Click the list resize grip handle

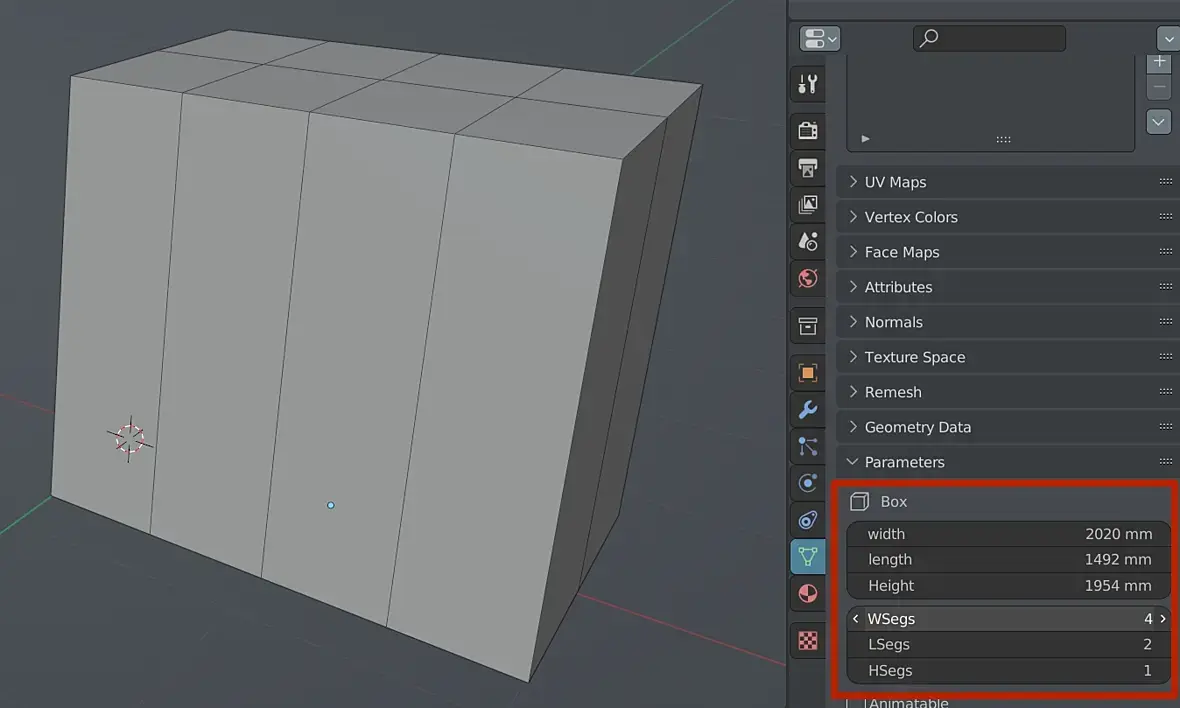point(1003,139)
